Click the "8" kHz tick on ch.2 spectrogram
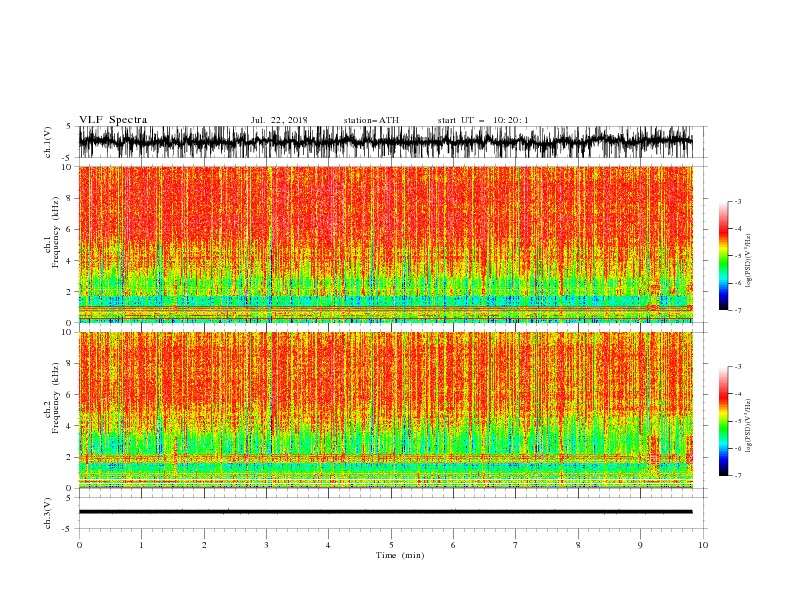The image size is (792, 612). click(69, 364)
